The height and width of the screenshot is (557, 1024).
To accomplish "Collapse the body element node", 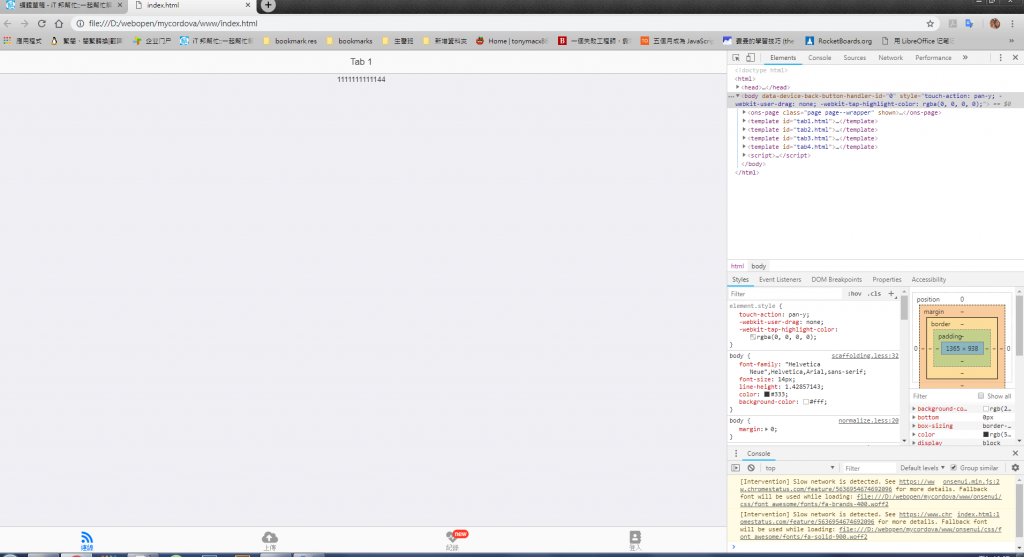I will [x=738, y=96].
